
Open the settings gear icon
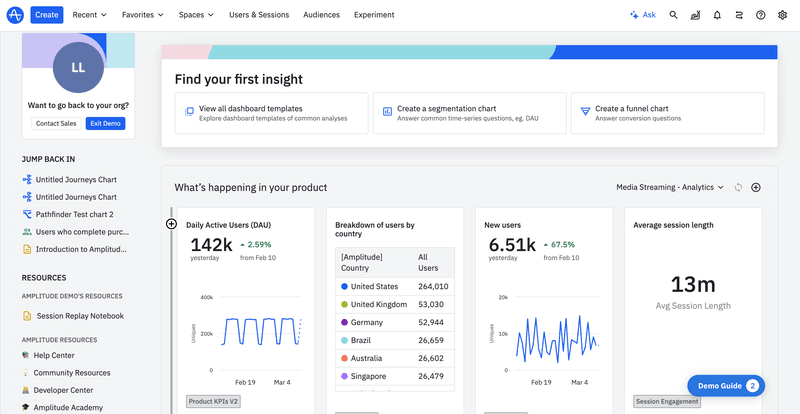(x=783, y=15)
